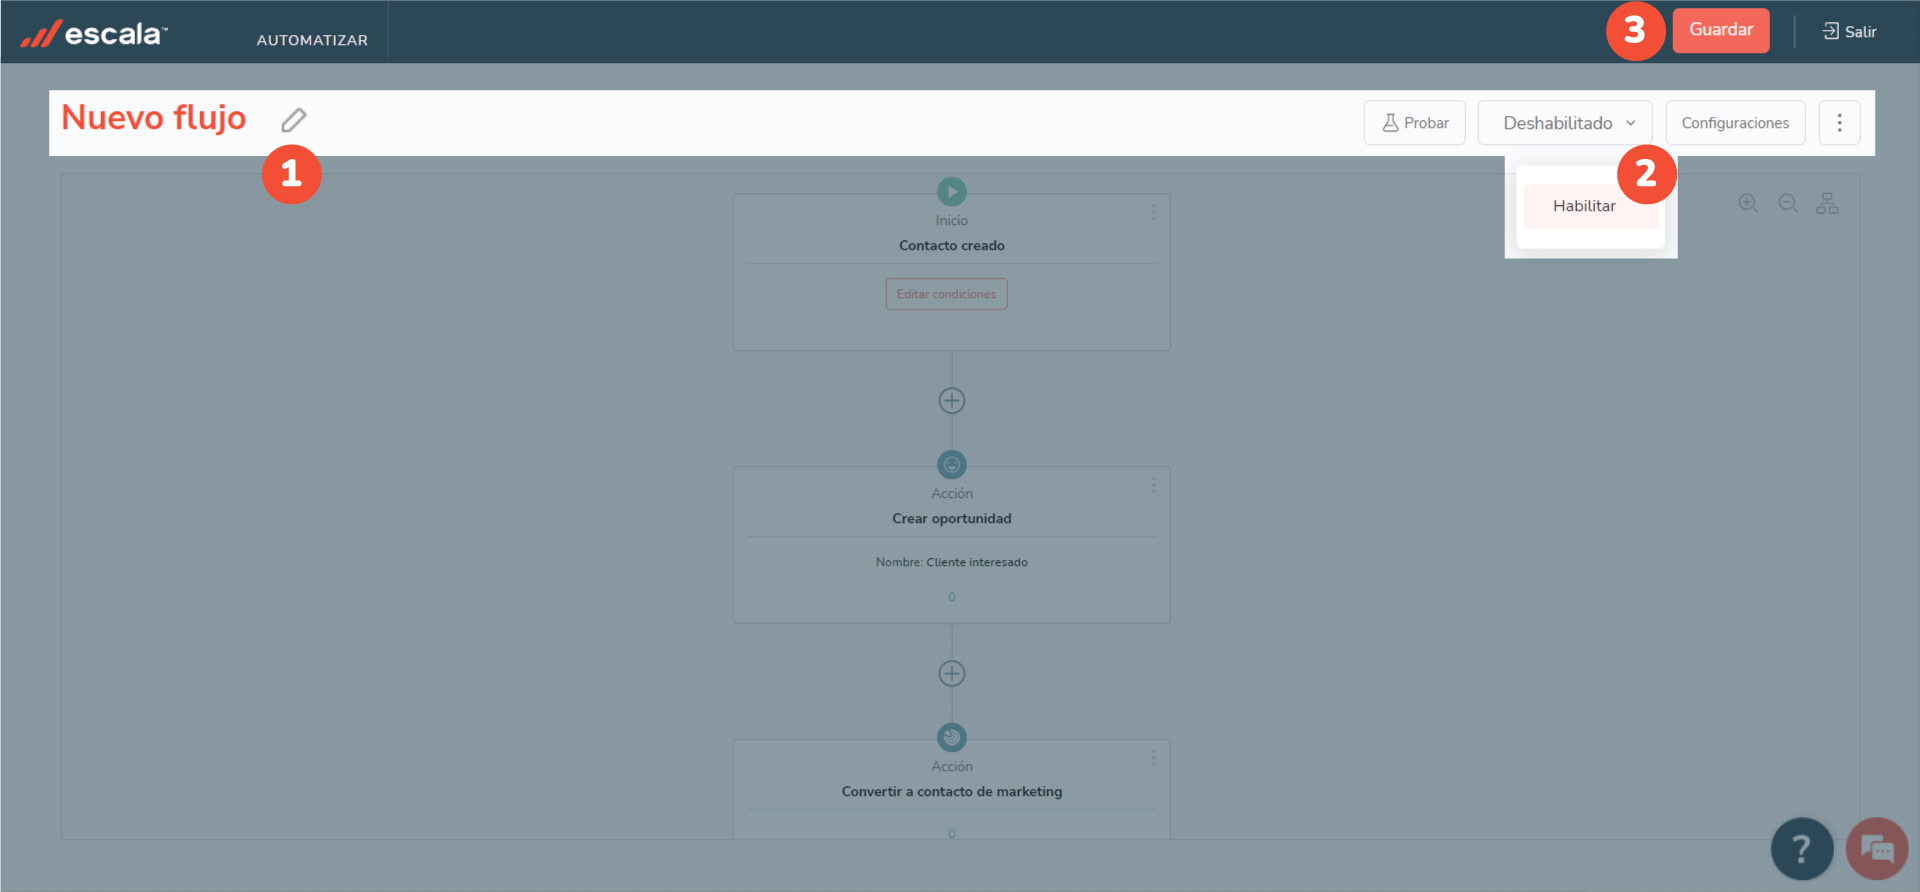Open the chat support bubble
The image size is (1920, 892).
click(1877, 849)
